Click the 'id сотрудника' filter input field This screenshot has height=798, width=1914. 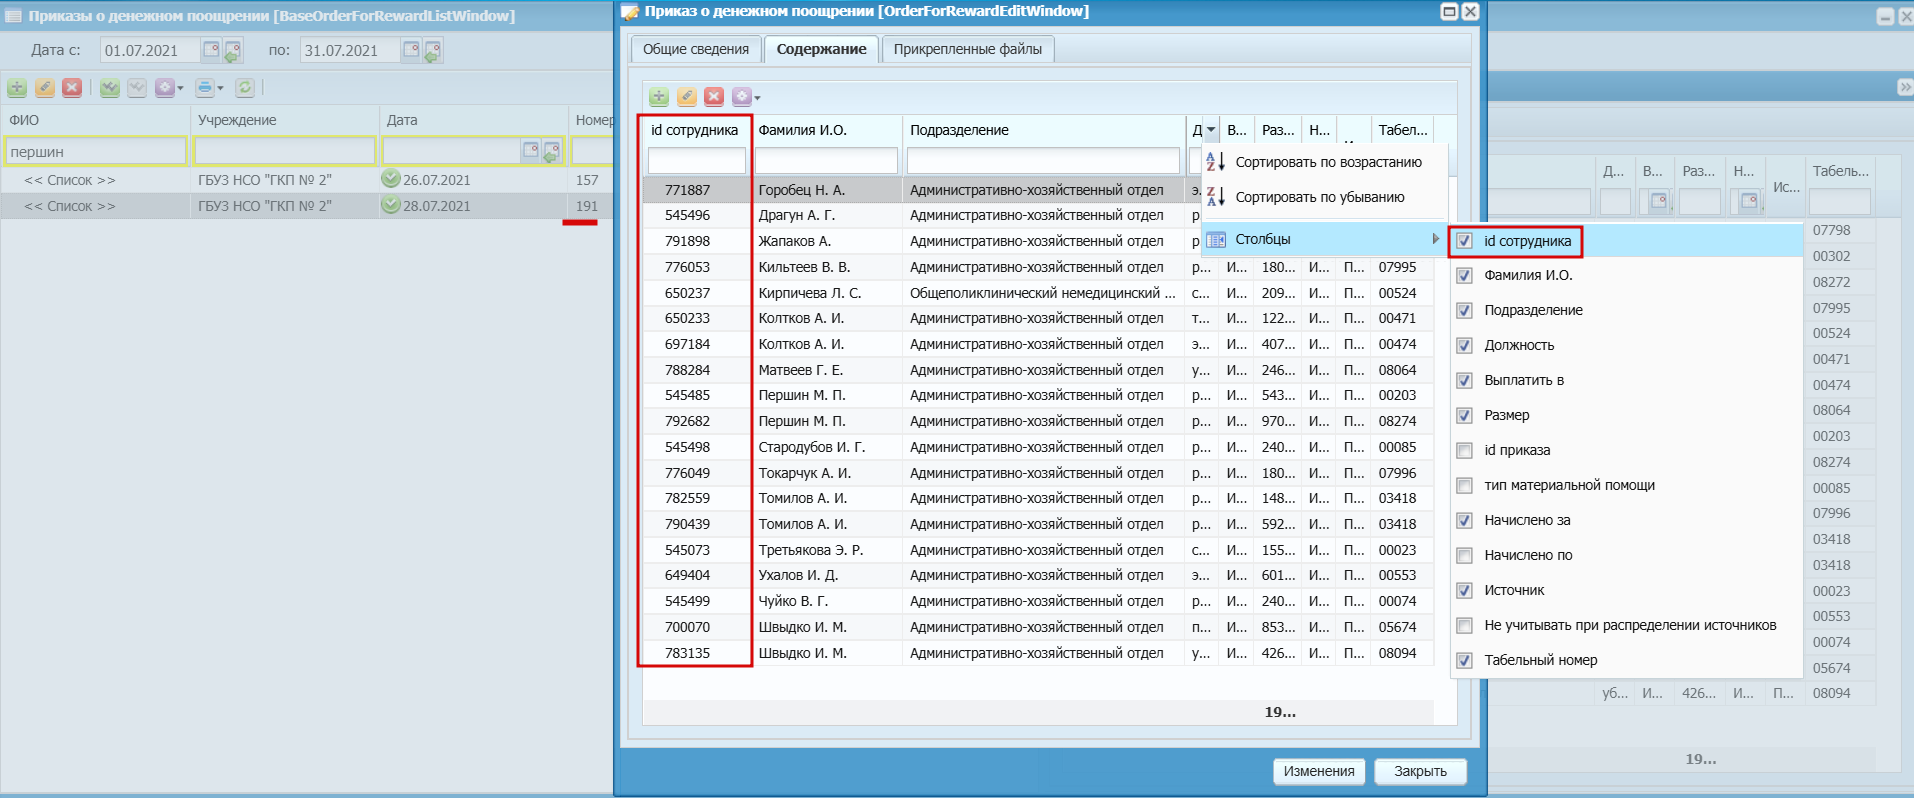tap(697, 160)
